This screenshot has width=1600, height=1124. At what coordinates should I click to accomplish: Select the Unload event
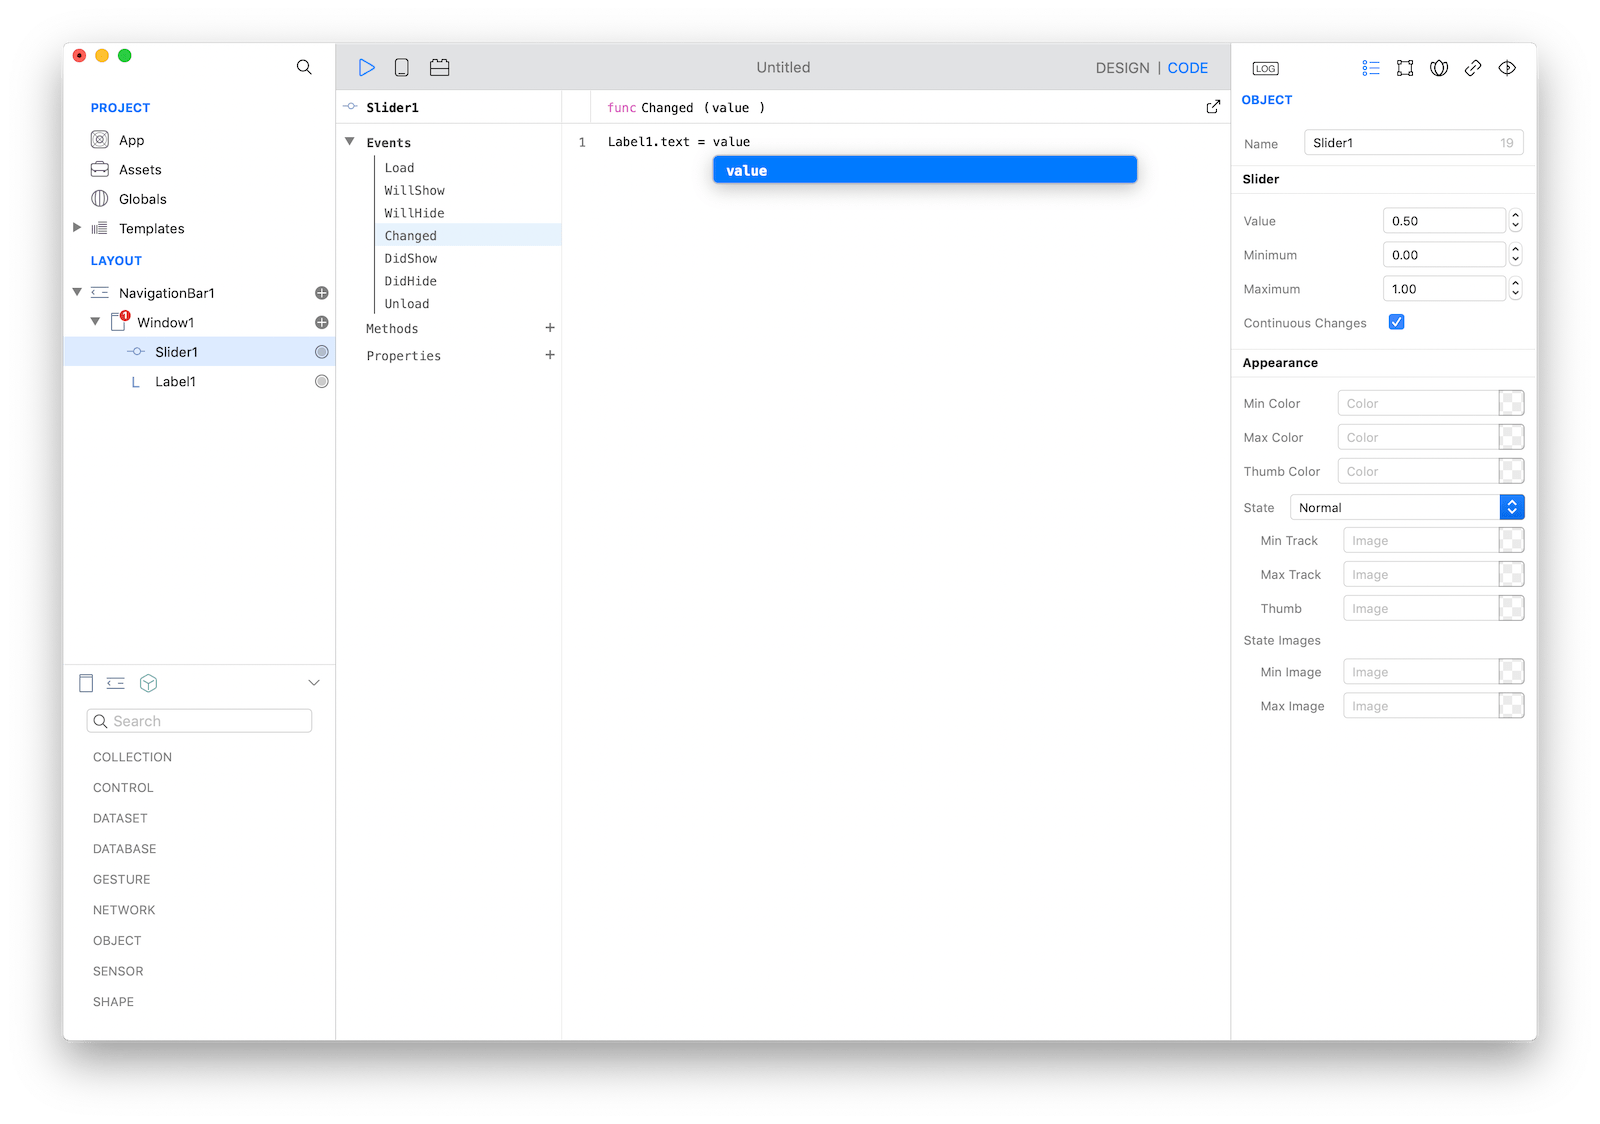tap(407, 304)
